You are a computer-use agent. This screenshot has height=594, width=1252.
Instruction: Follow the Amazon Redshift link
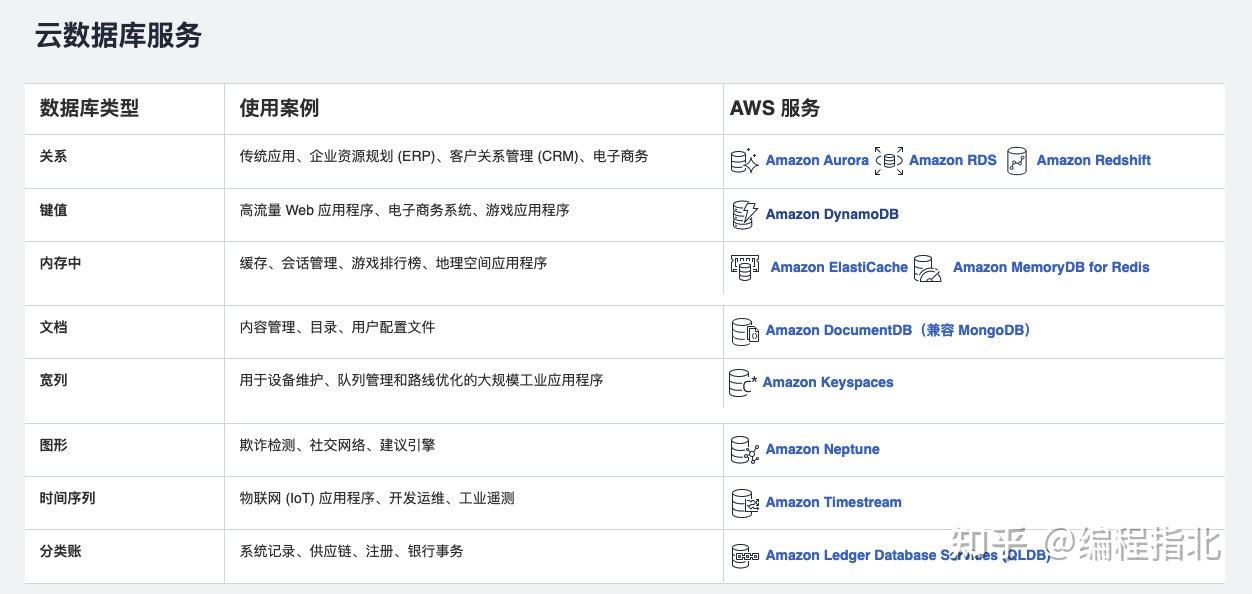(1093, 160)
